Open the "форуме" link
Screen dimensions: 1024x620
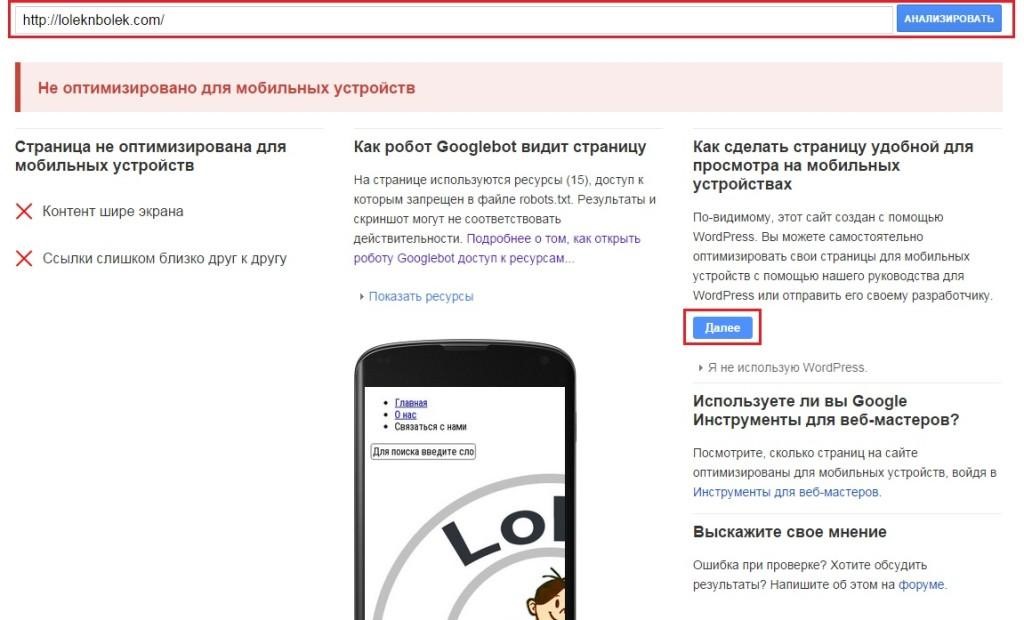coord(921,585)
